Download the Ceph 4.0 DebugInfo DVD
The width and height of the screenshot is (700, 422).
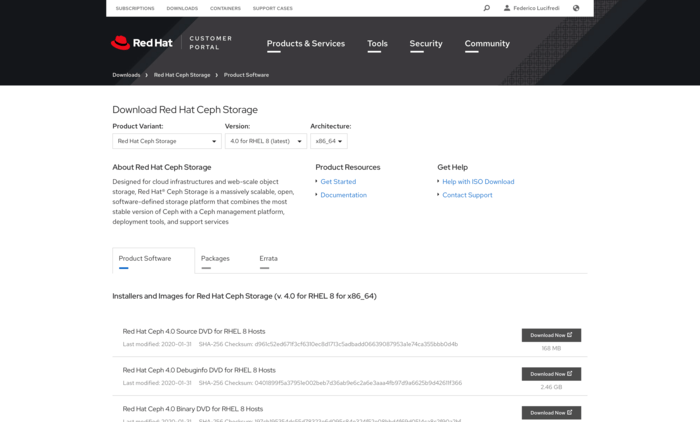tap(551, 373)
